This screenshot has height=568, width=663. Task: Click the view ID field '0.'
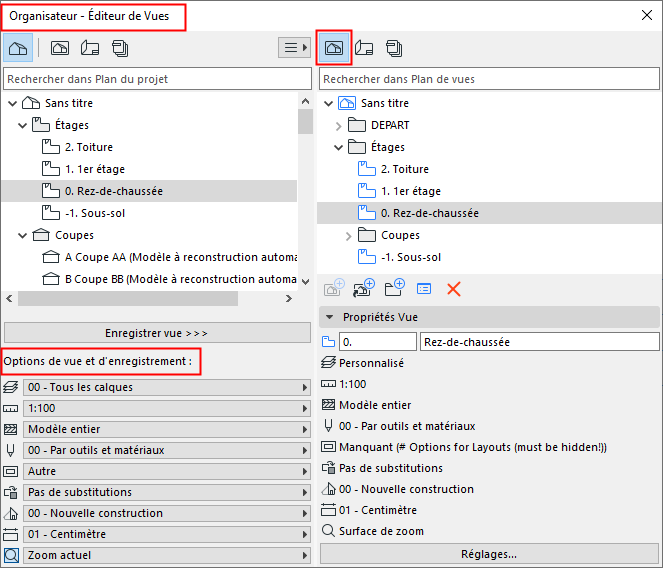pyautogui.click(x=378, y=342)
